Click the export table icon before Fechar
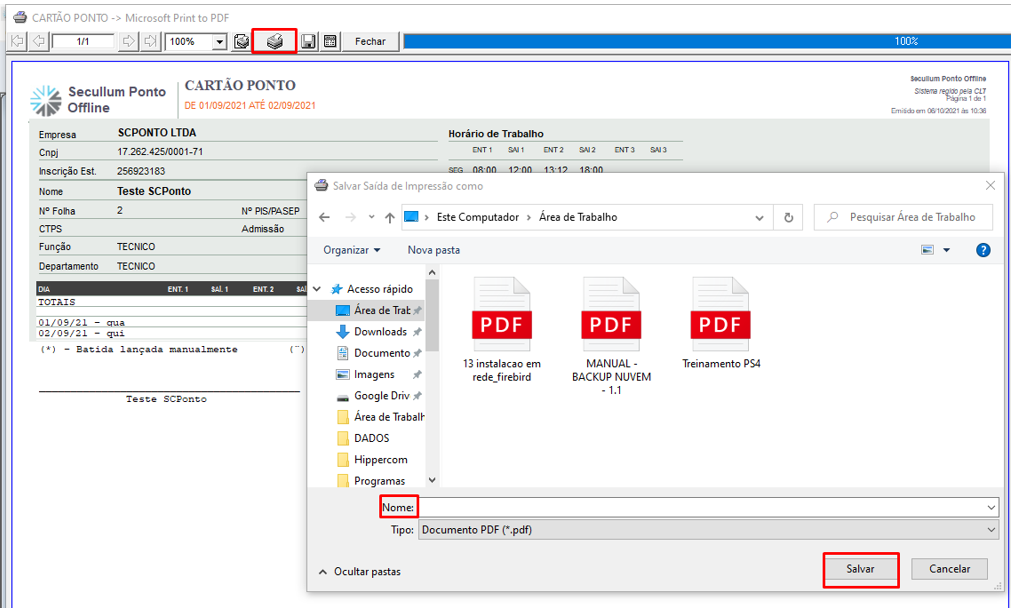This screenshot has width=1012, height=608. tap(331, 42)
